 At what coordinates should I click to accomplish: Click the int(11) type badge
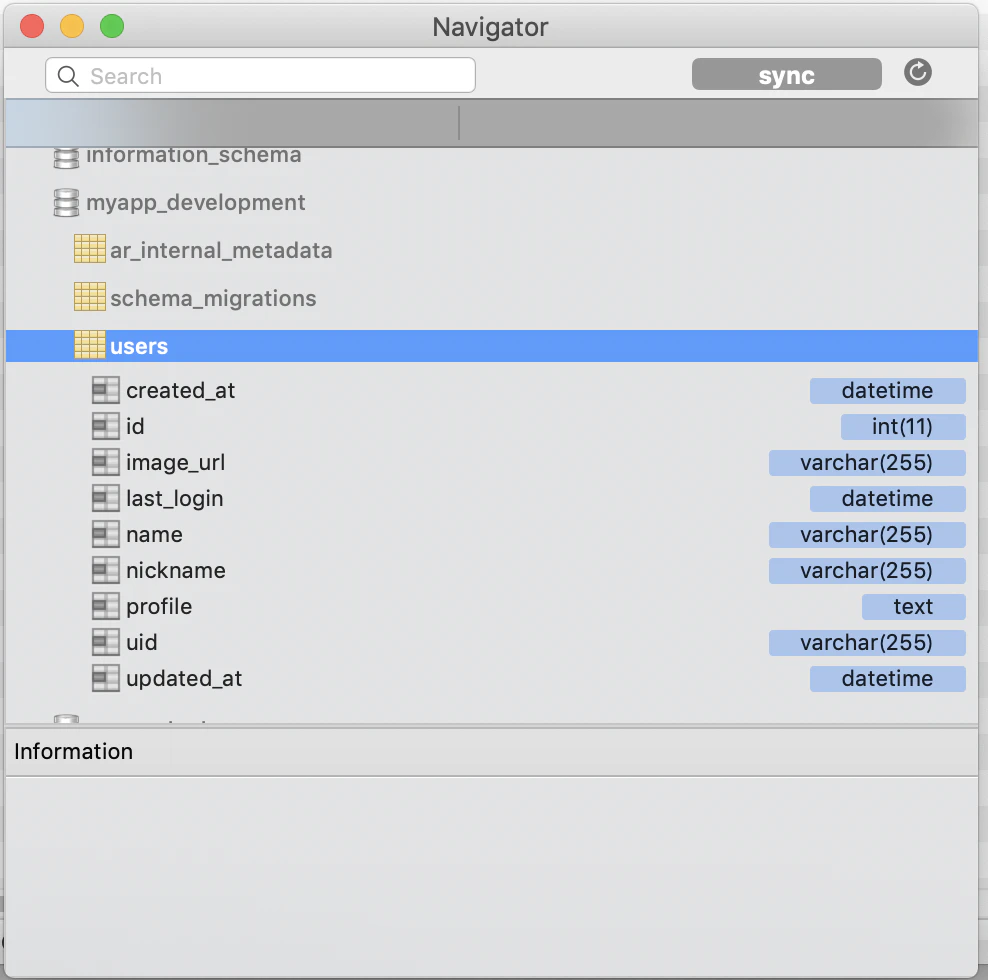coord(902,427)
